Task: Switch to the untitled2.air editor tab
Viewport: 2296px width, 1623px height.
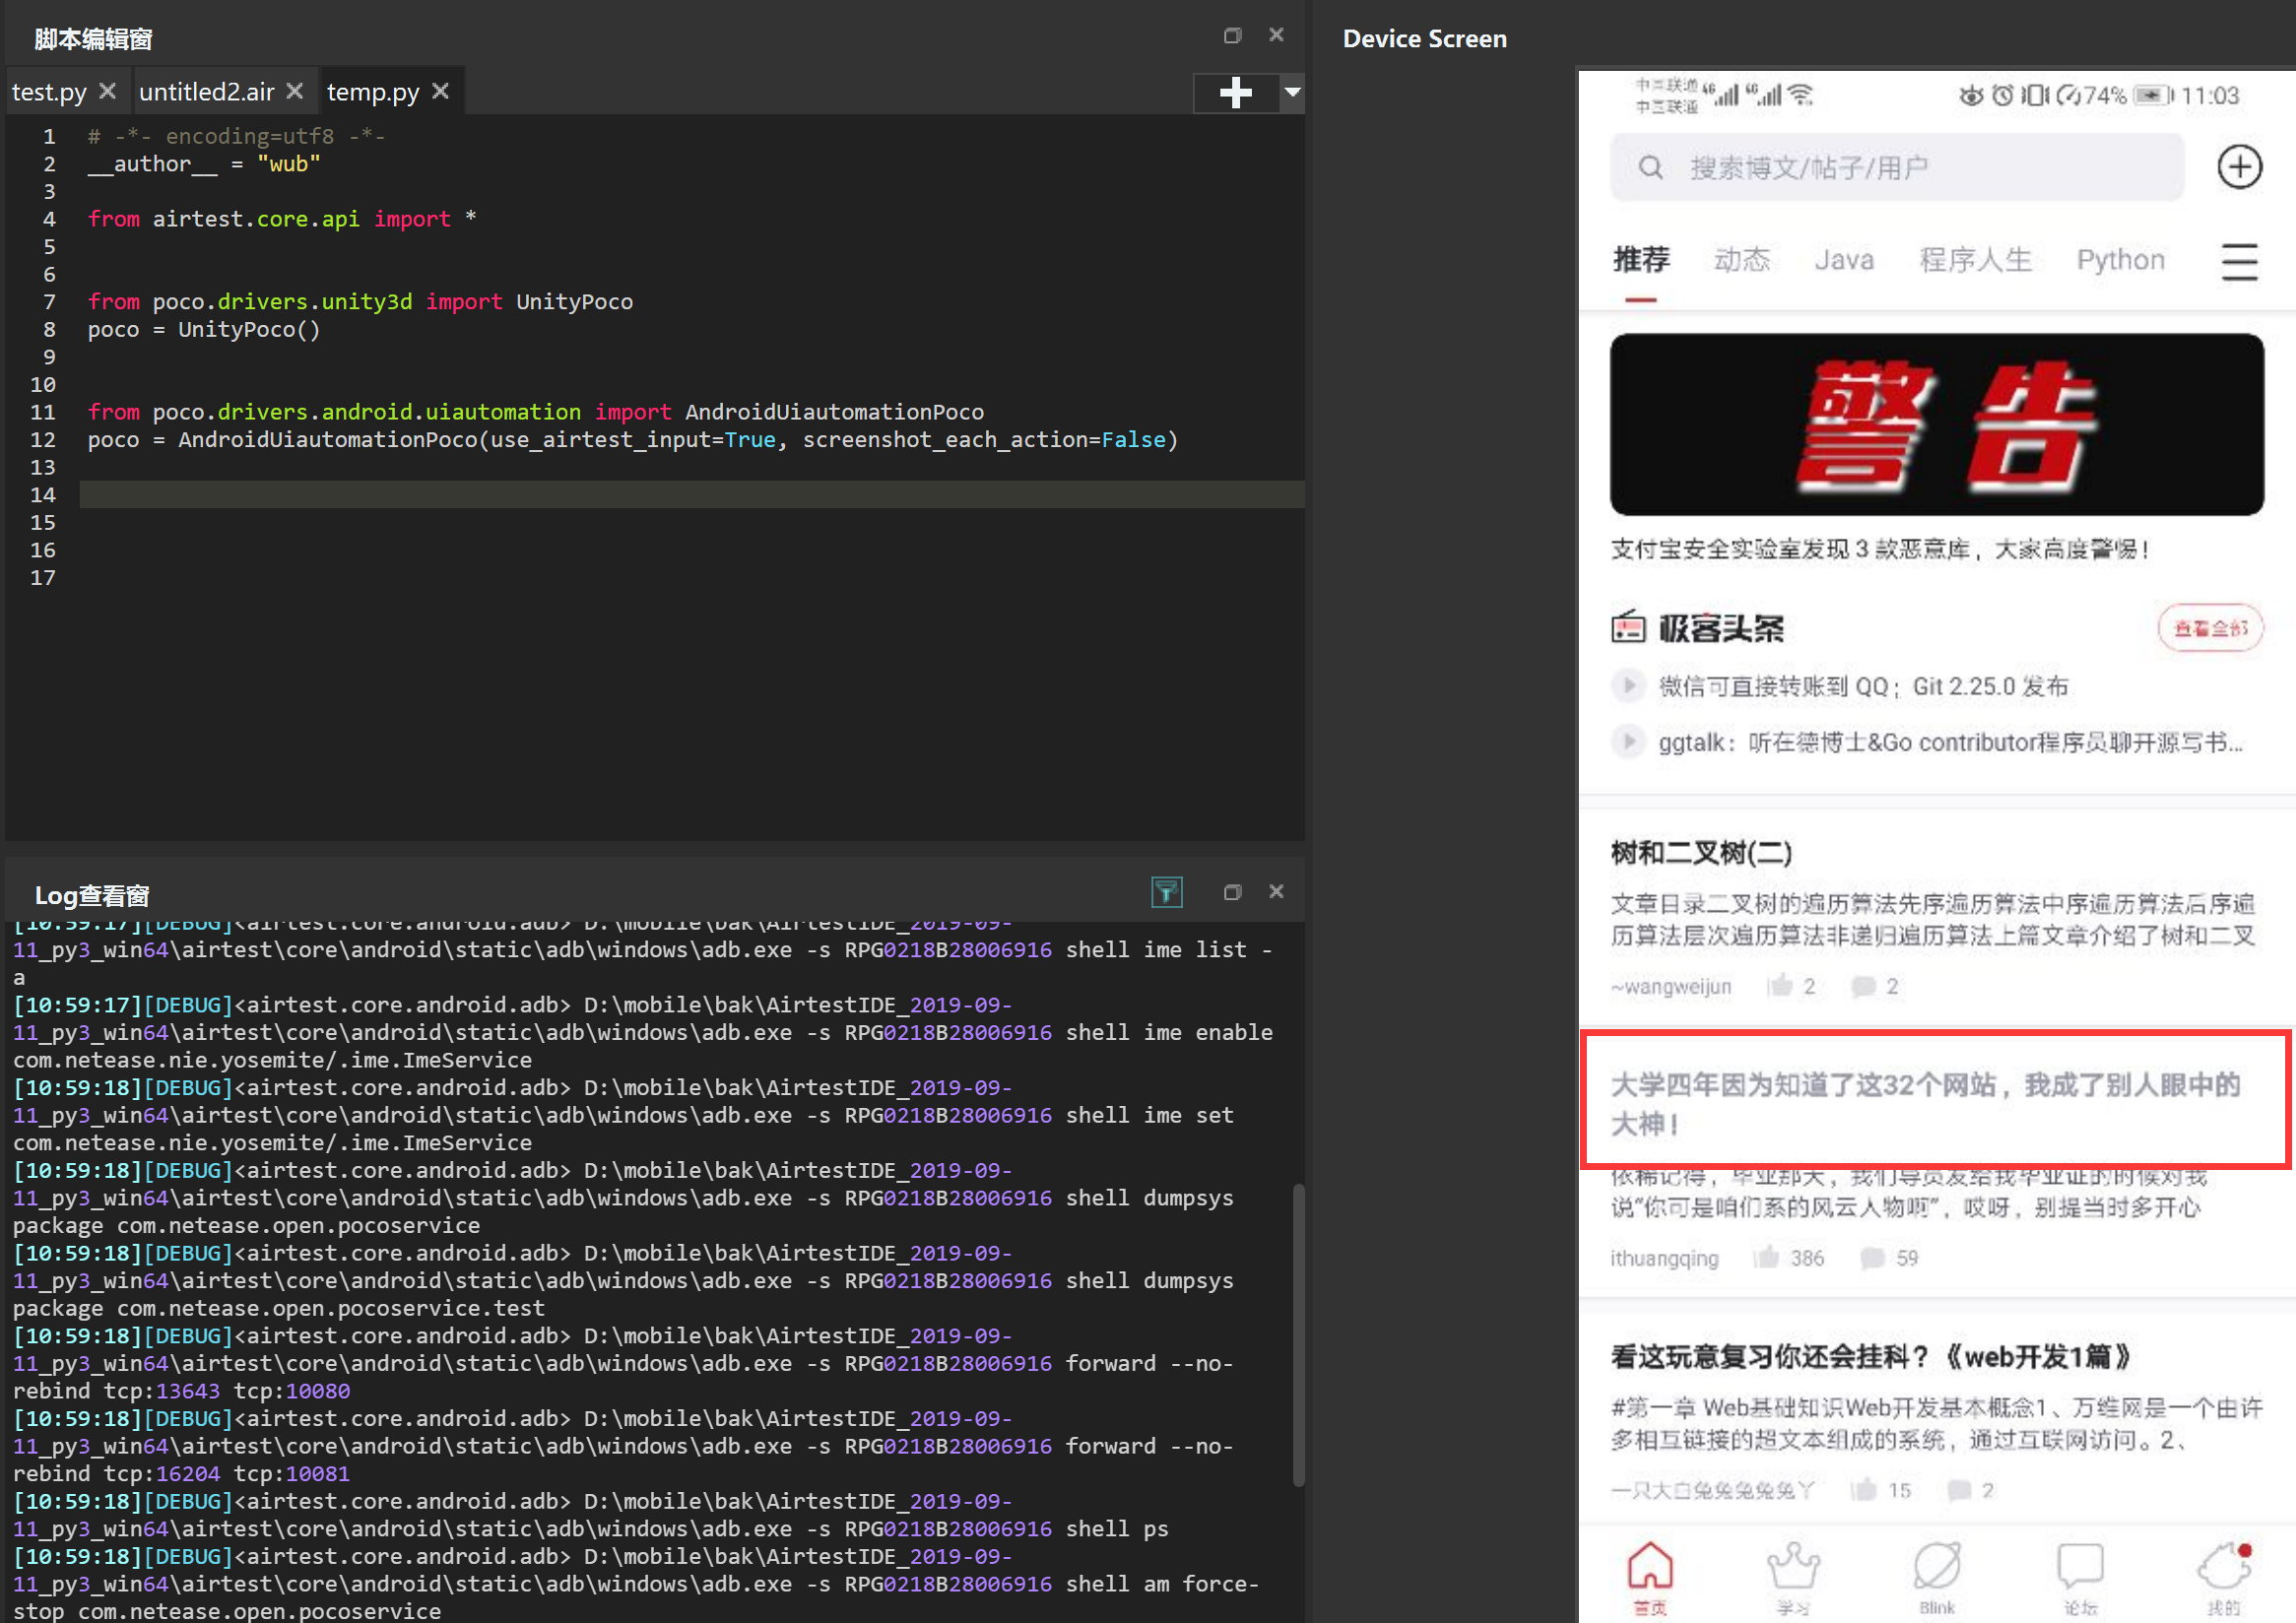Action: (207, 91)
